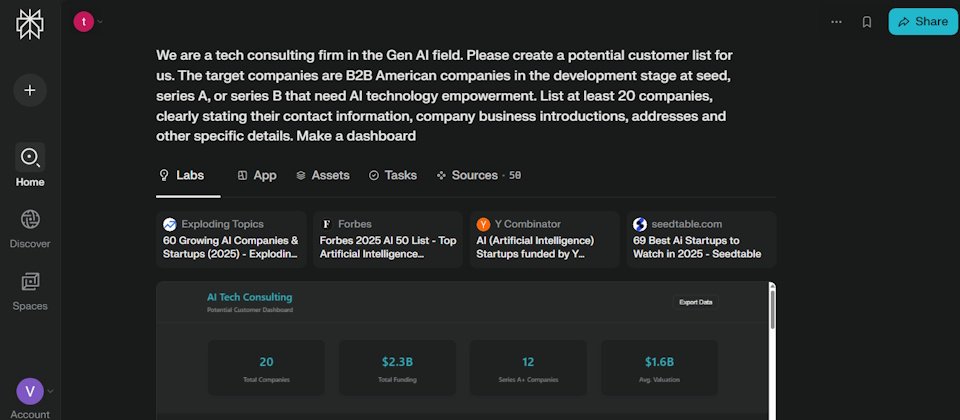The height and width of the screenshot is (420, 960).
Task: Start a new thread with plus icon
Action: [30, 90]
